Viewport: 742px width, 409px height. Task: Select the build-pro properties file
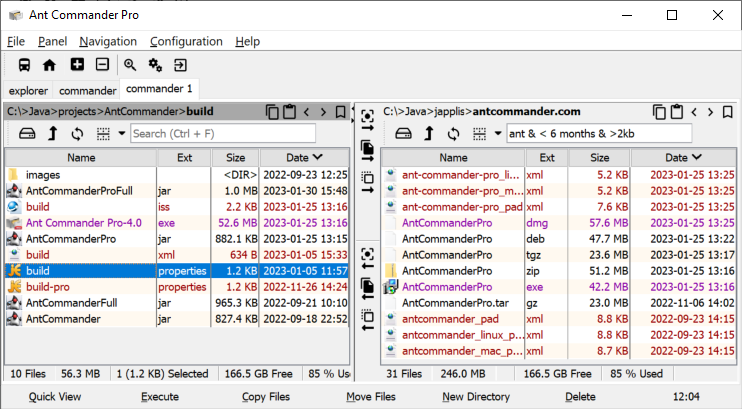coord(177,287)
